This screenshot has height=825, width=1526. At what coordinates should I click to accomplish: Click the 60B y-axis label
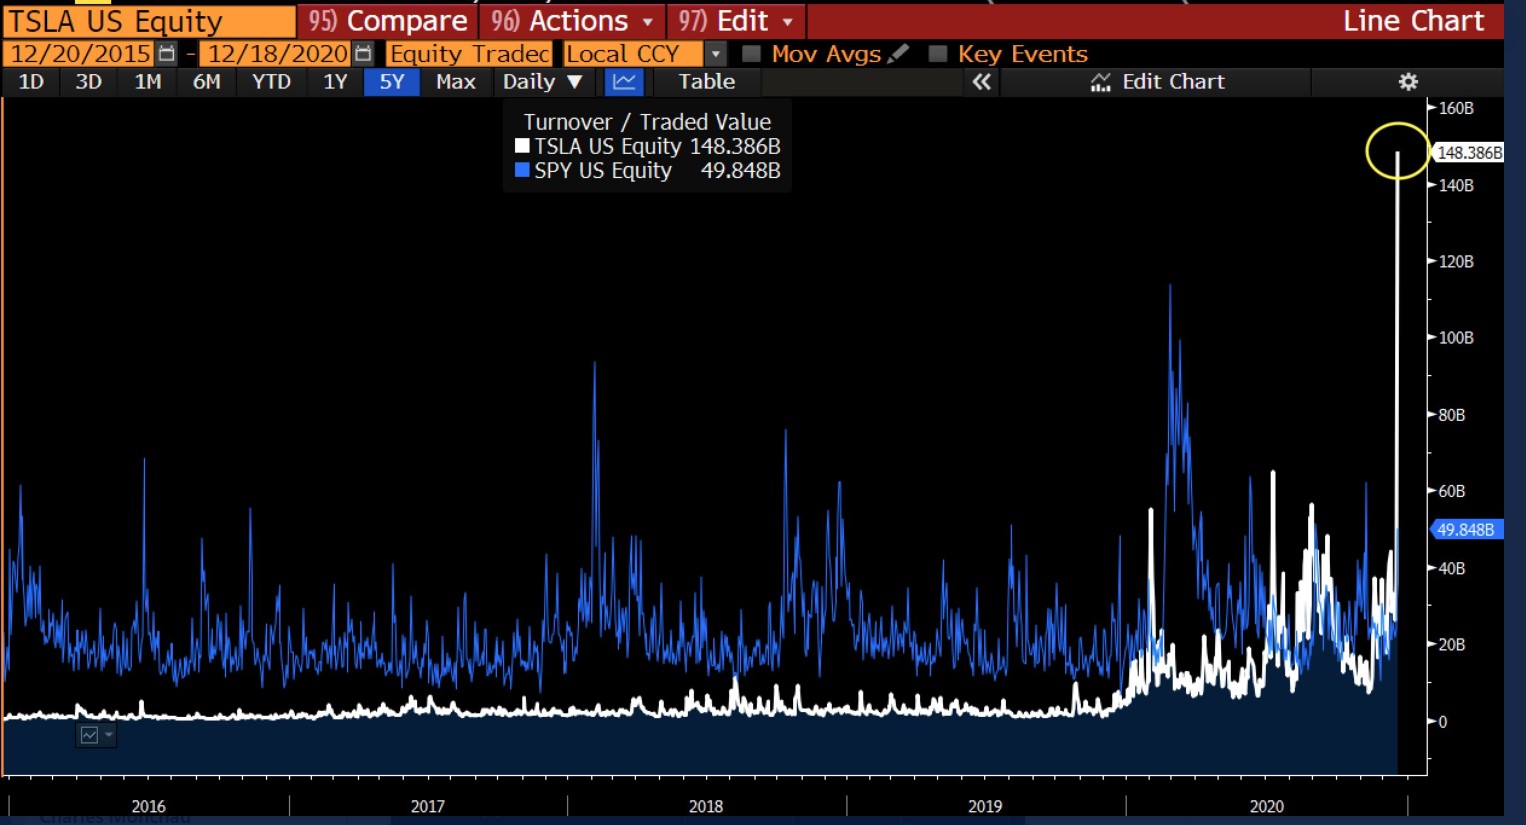(1452, 491)
